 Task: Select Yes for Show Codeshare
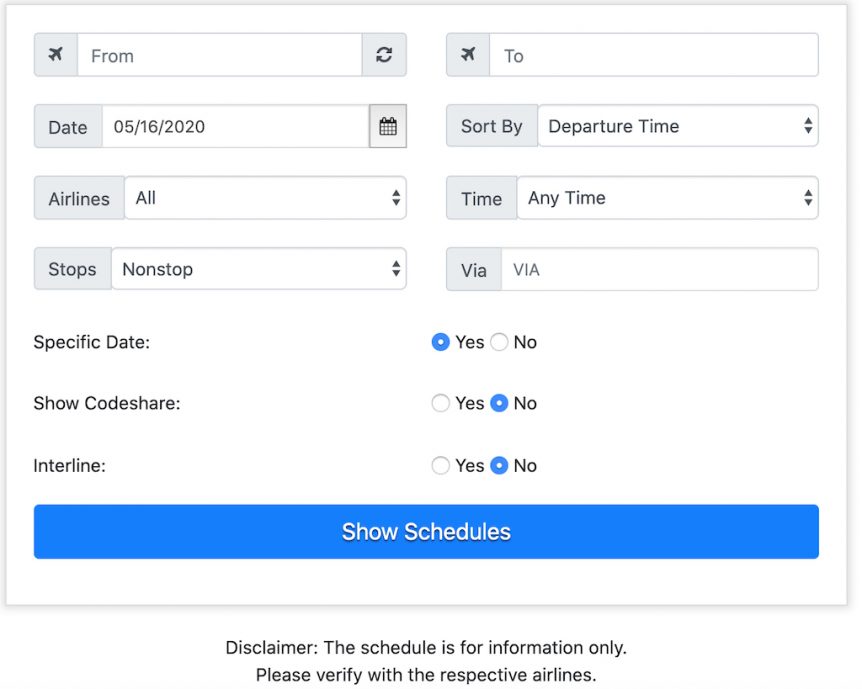coord(440,403)
